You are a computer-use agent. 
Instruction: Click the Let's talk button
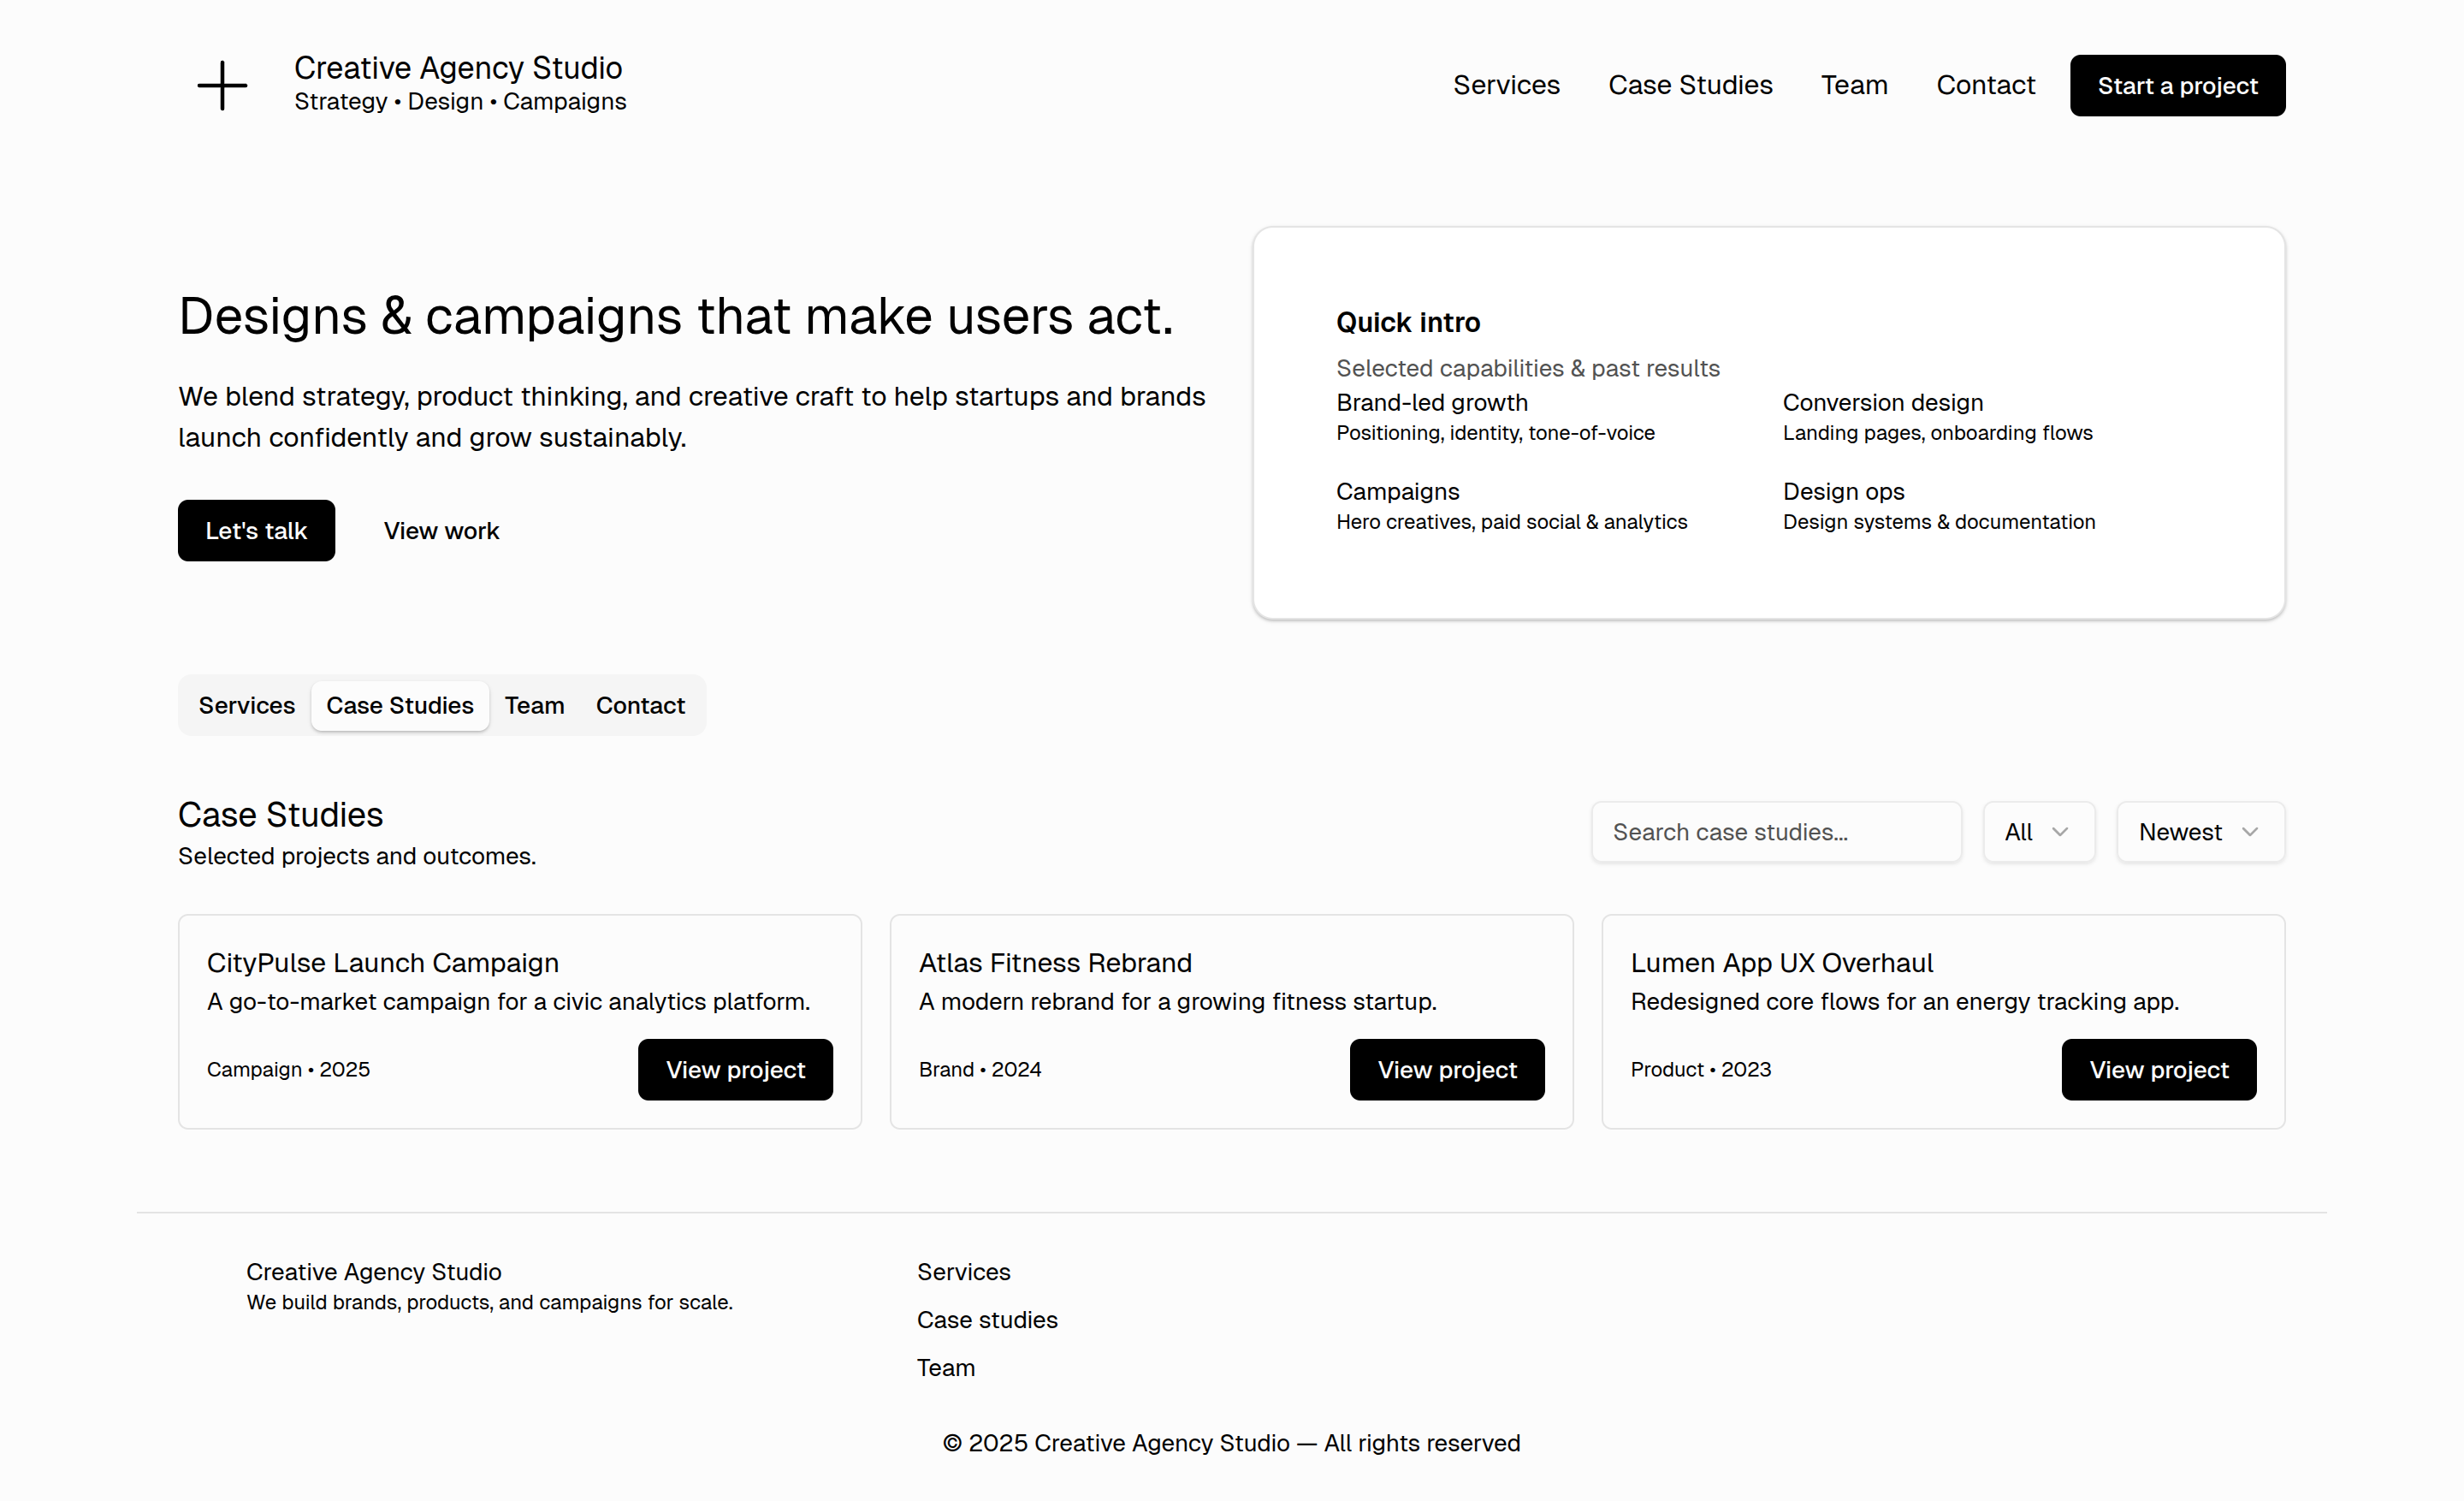pos(256,530)
